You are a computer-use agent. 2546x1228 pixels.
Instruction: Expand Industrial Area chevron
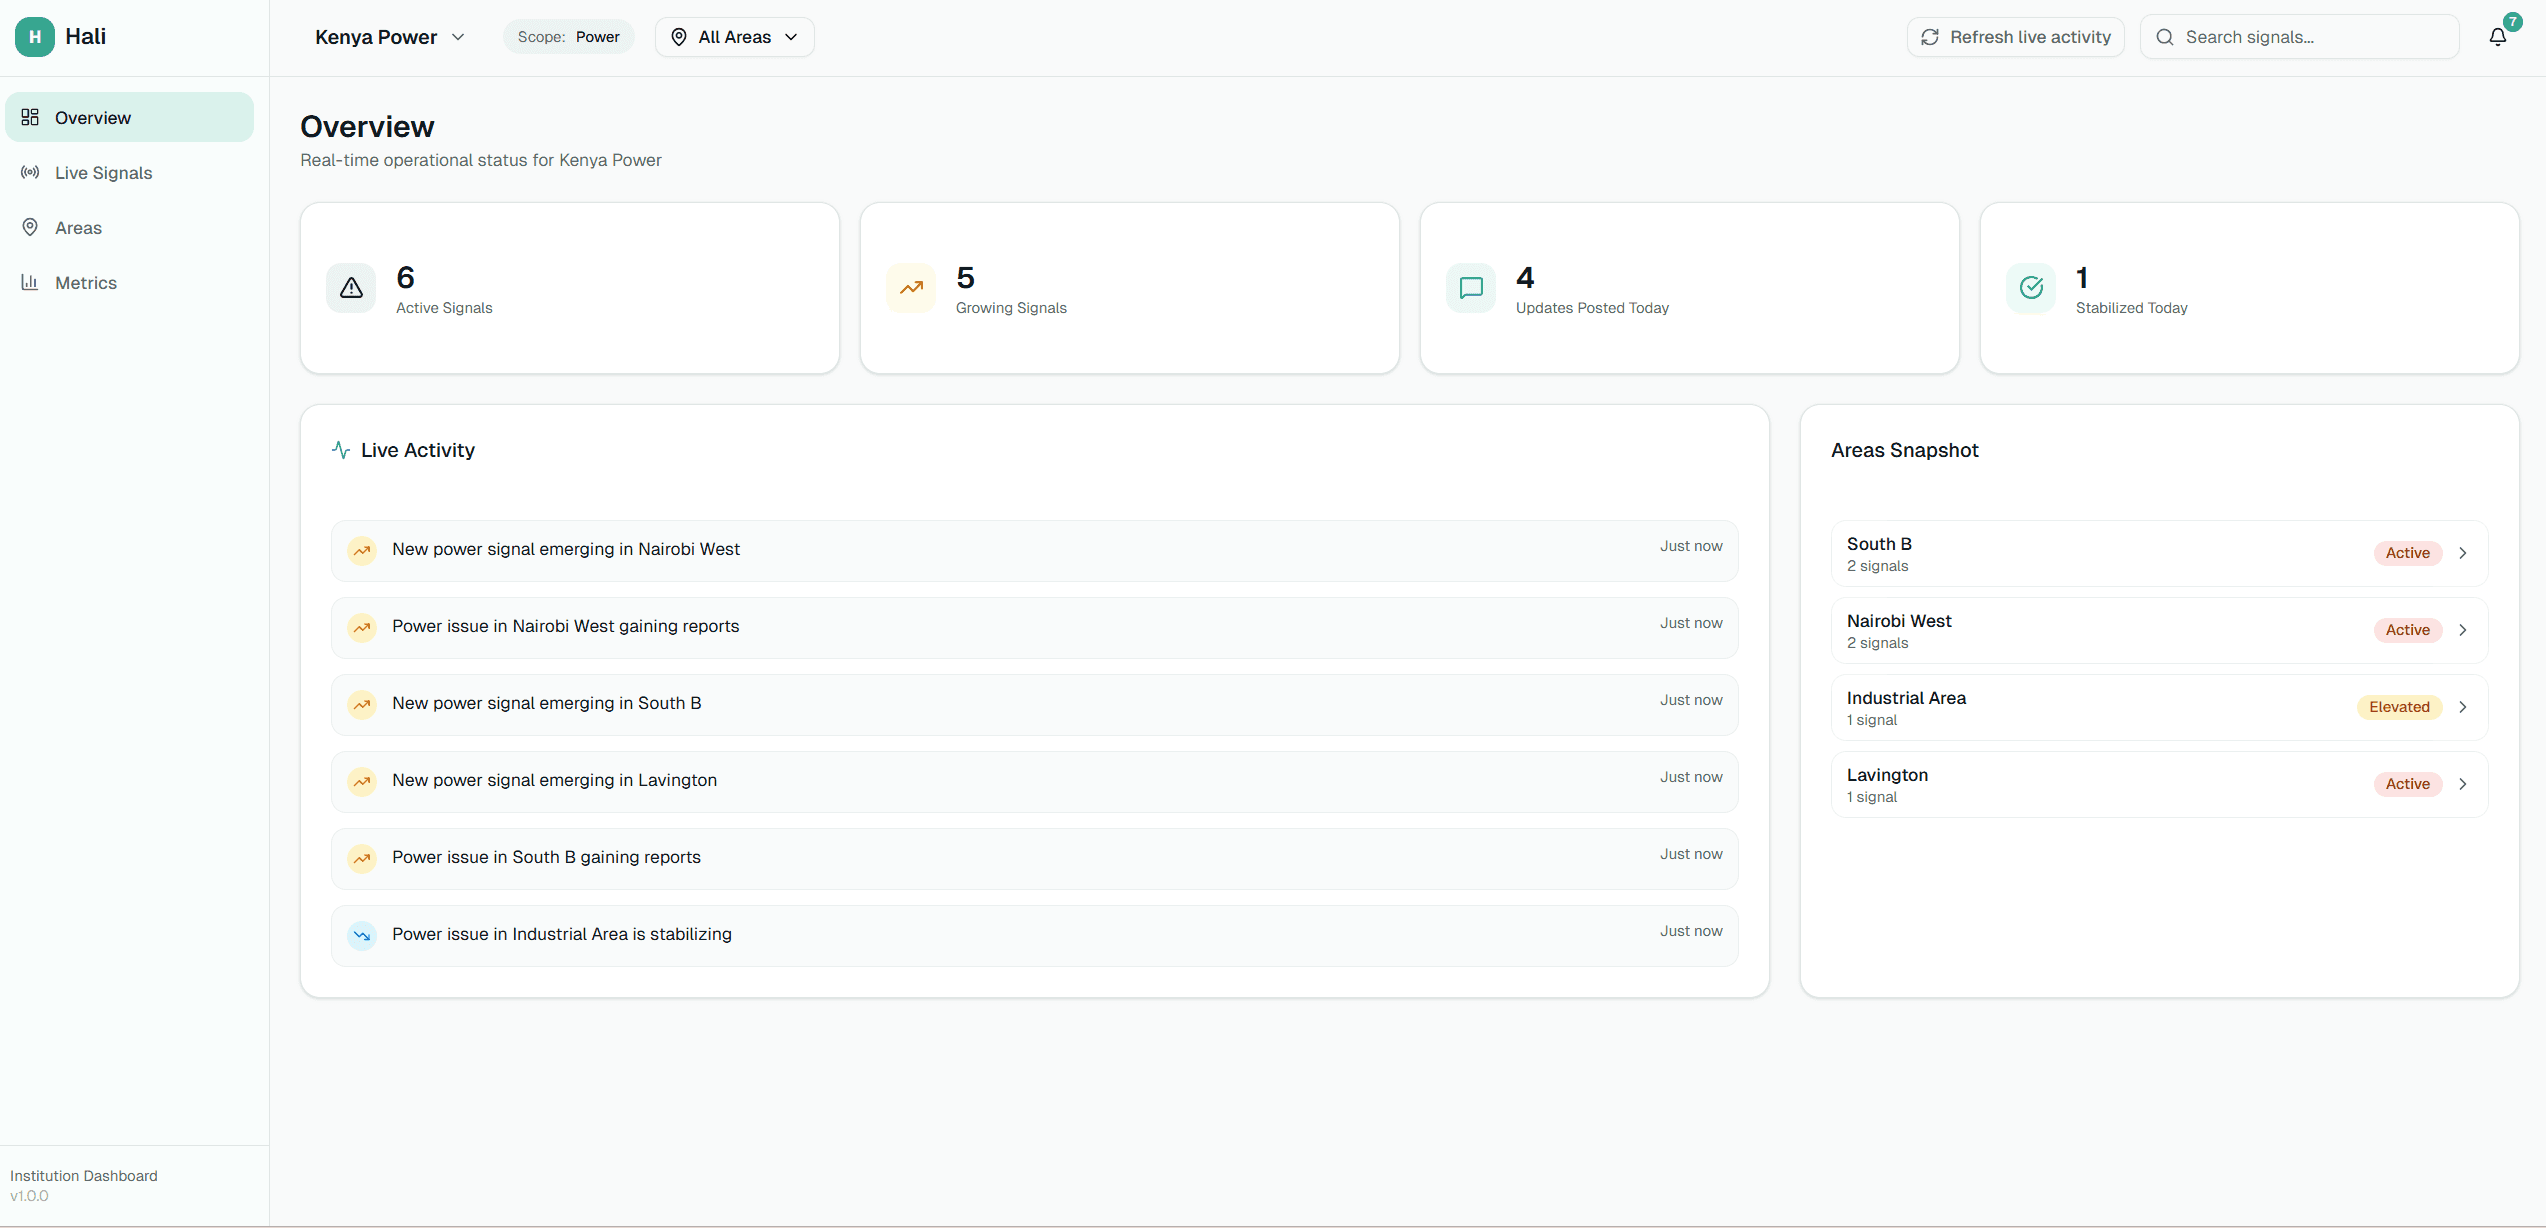tap(2463, 707)
